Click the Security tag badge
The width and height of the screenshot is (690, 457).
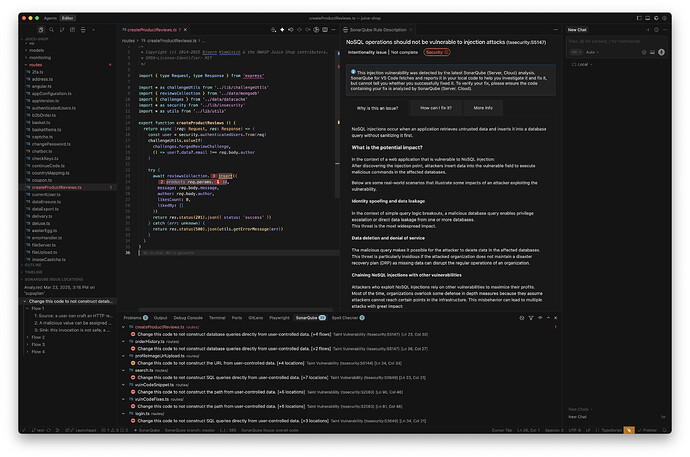[x=437, y=52]
